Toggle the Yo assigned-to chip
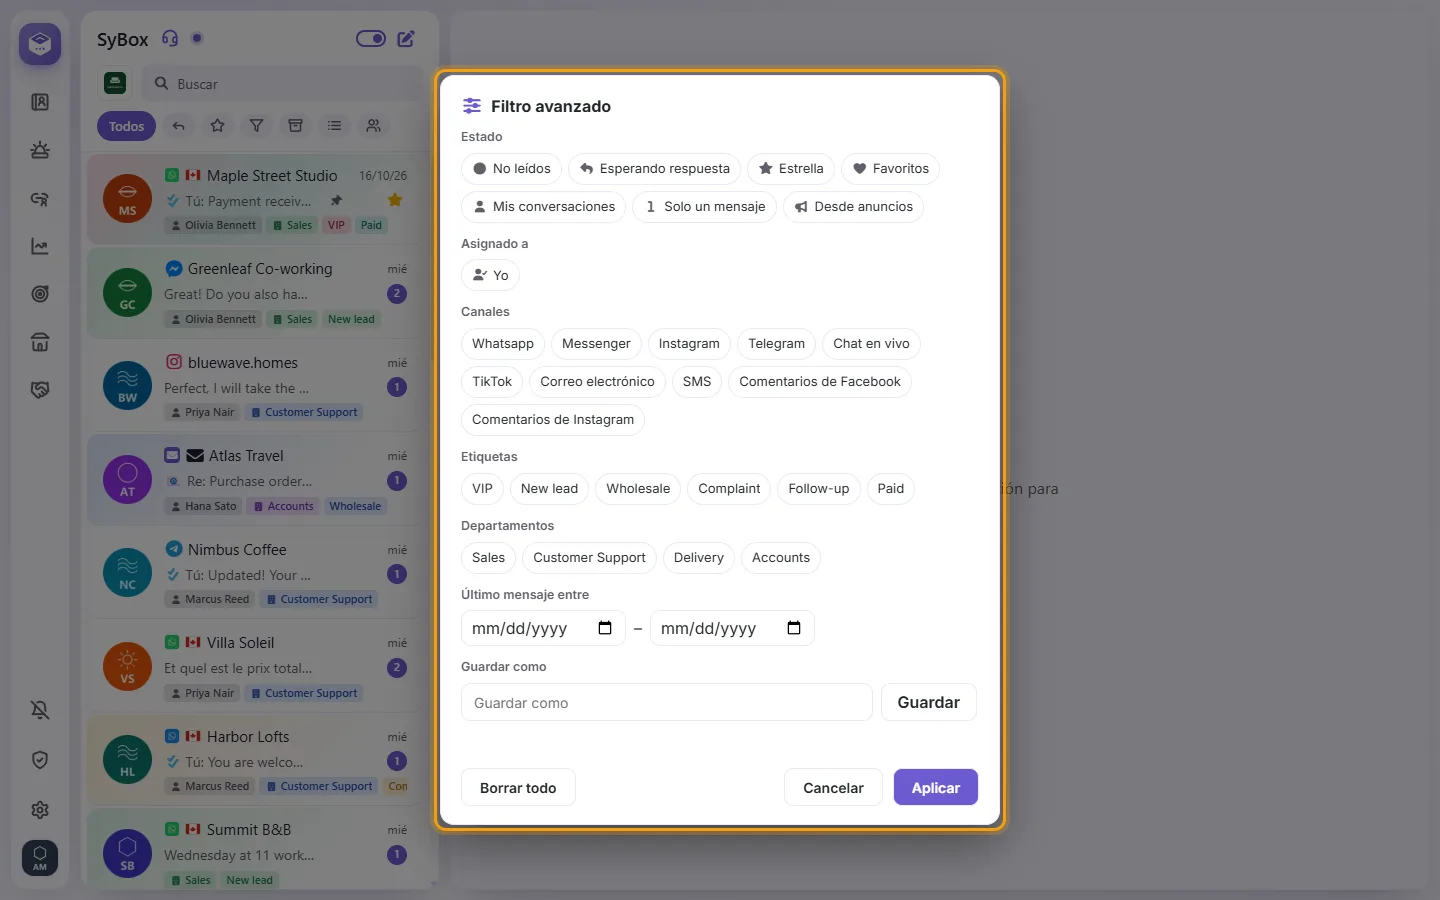1440x900 pixels. pyautogui.click(x=490, y=275)
